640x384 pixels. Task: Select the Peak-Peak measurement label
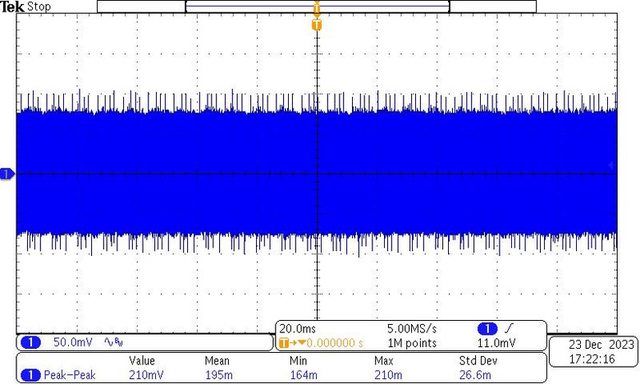[70, 375]
